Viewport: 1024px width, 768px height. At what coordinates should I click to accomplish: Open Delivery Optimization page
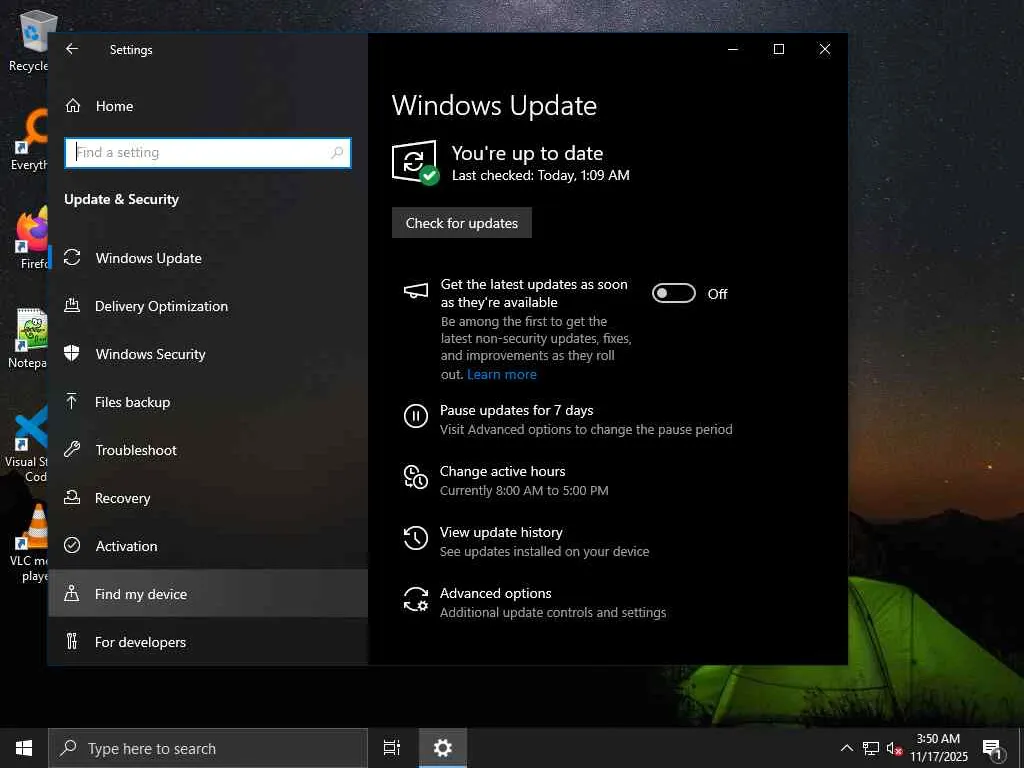coord(208,306)
